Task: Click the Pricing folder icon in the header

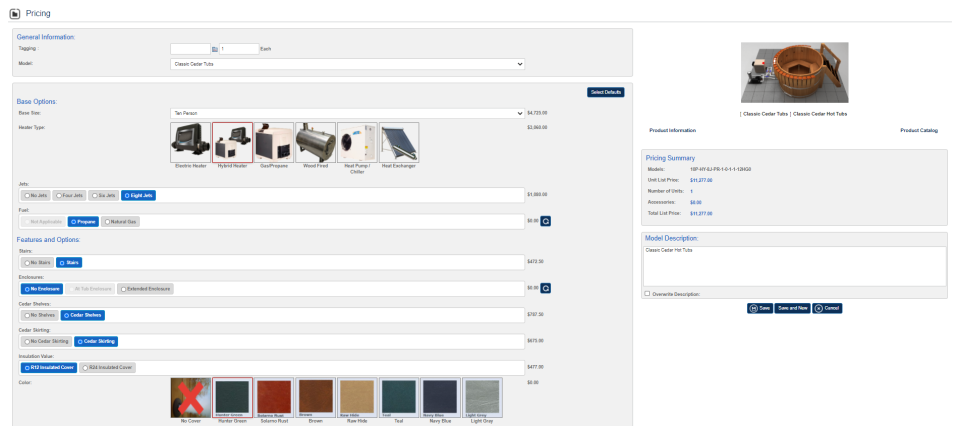Action: pos(15,13)
